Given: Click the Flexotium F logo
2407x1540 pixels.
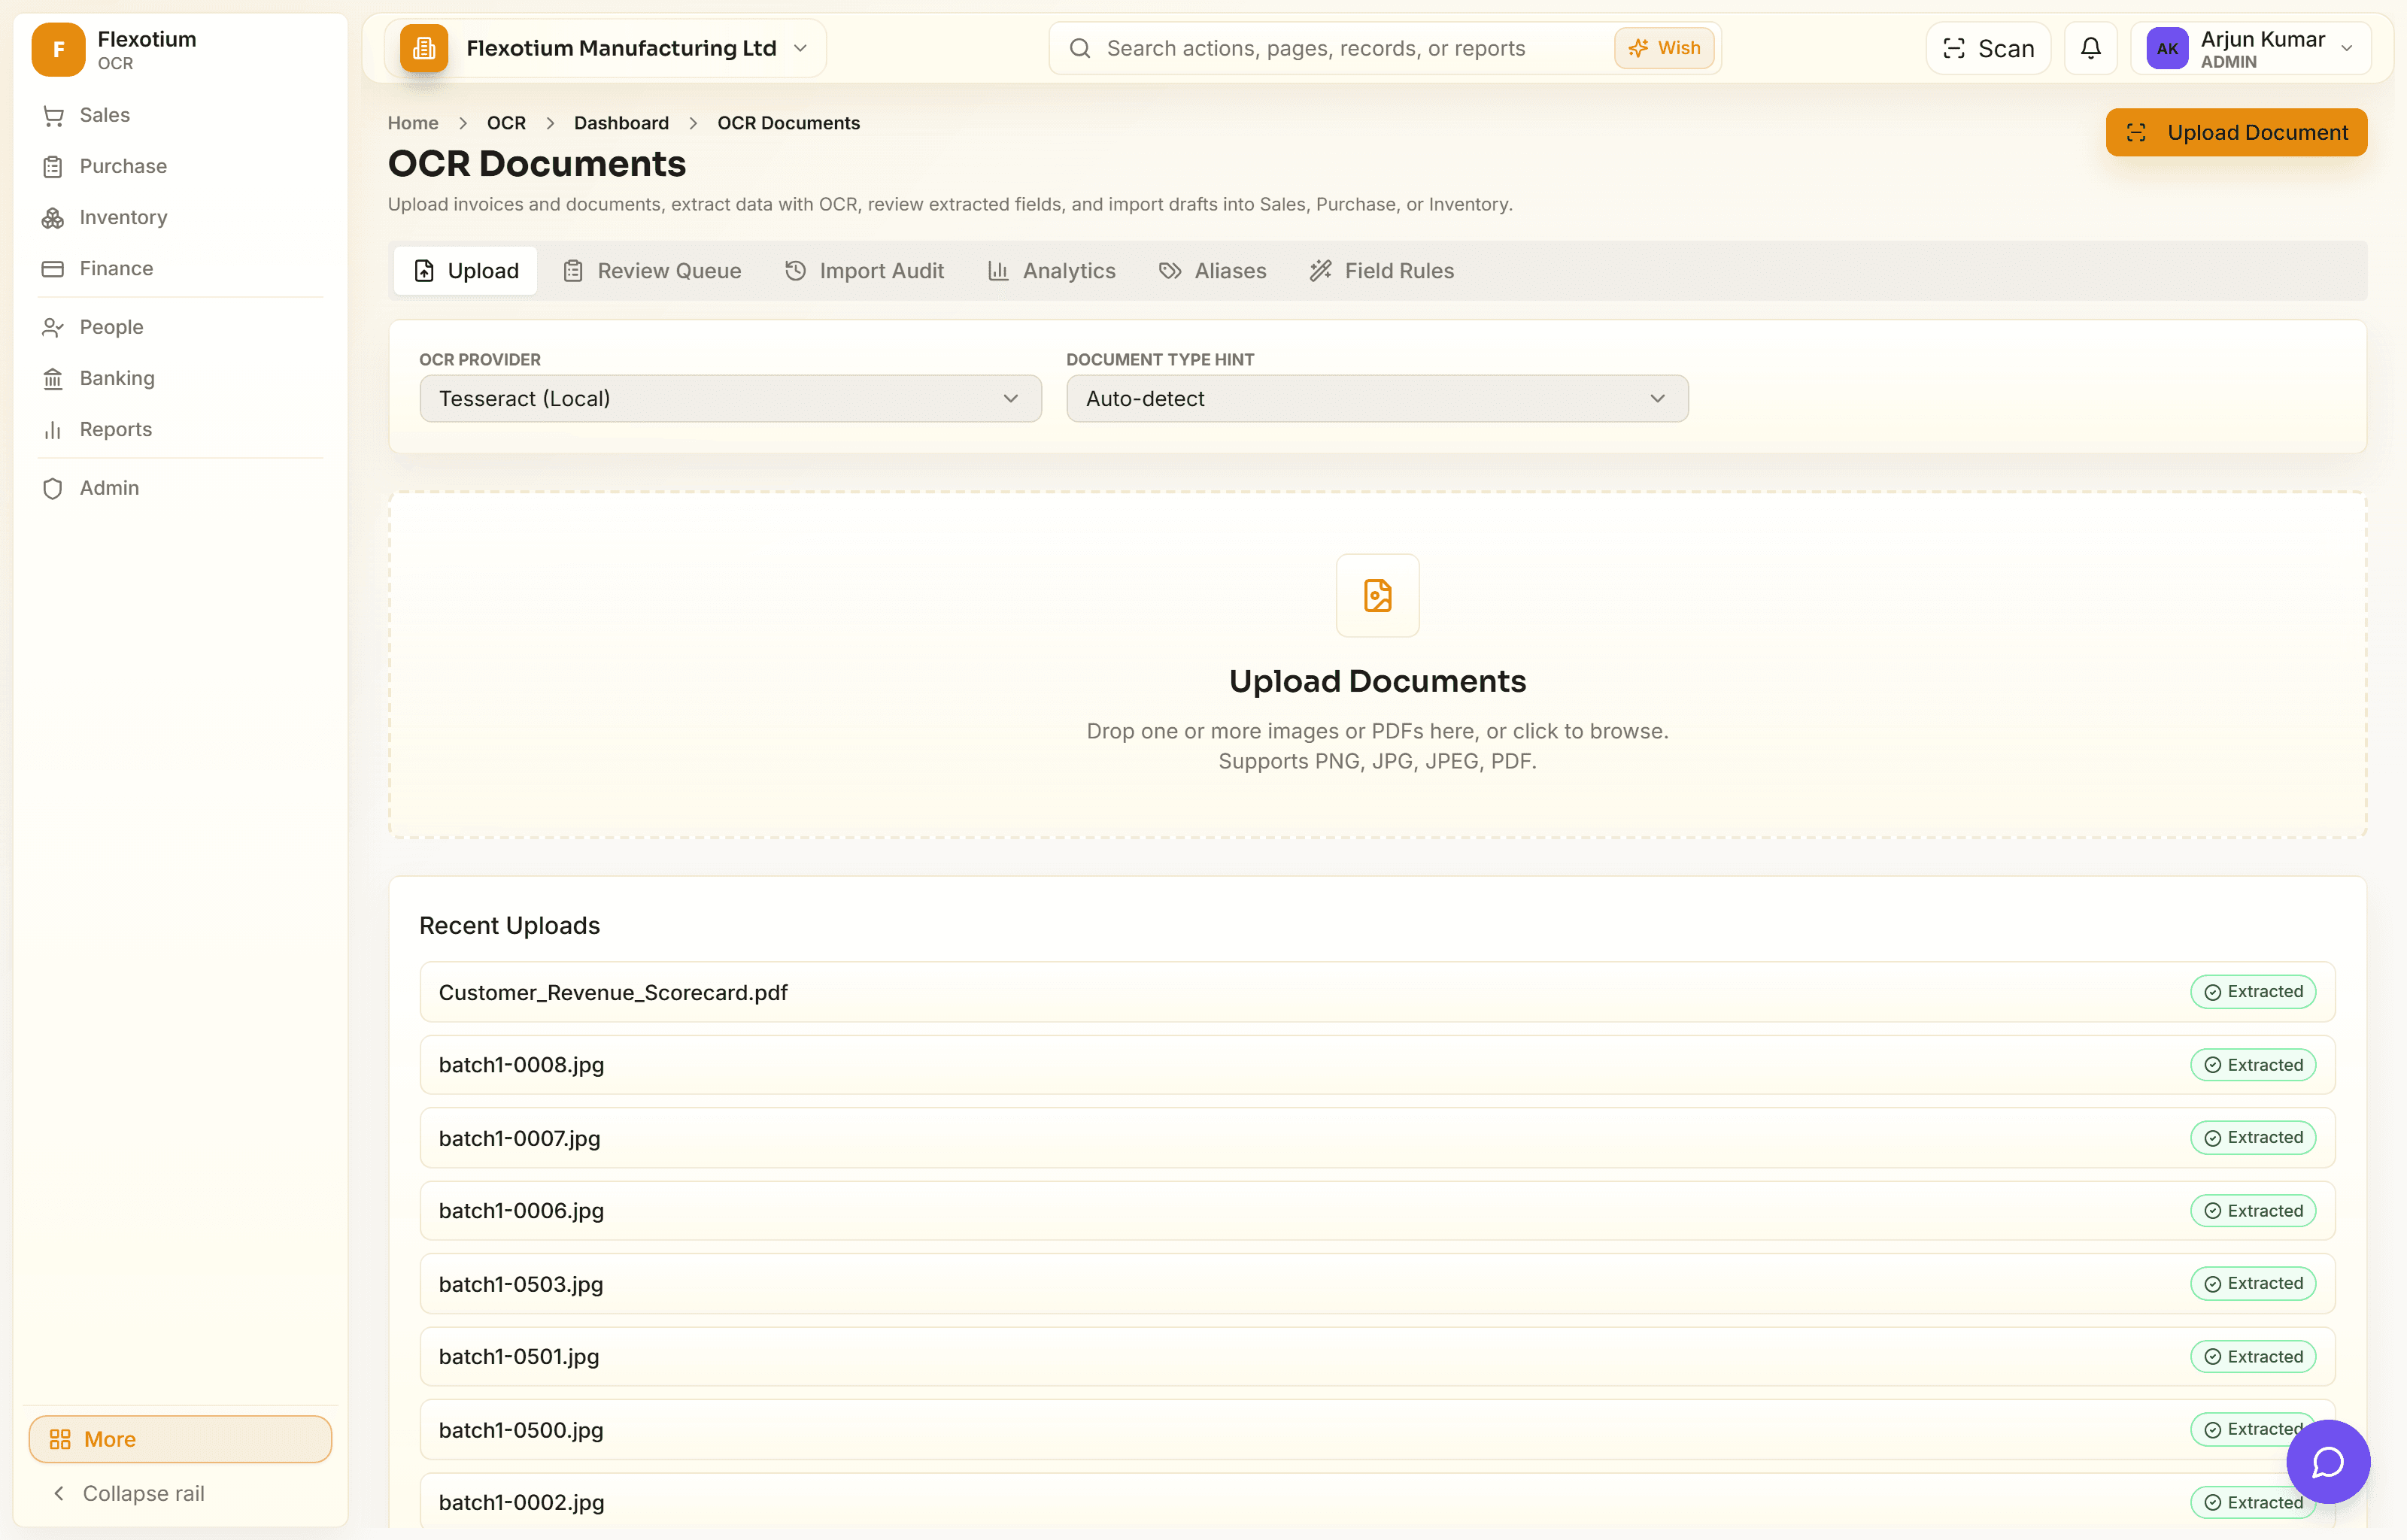Looking at the screenshot, I should click(58, 49).
